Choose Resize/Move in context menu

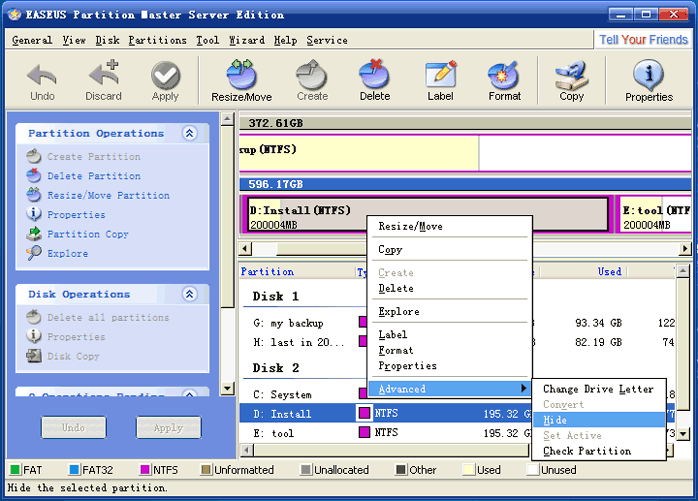pyautogui.click(x=450, y=226)
